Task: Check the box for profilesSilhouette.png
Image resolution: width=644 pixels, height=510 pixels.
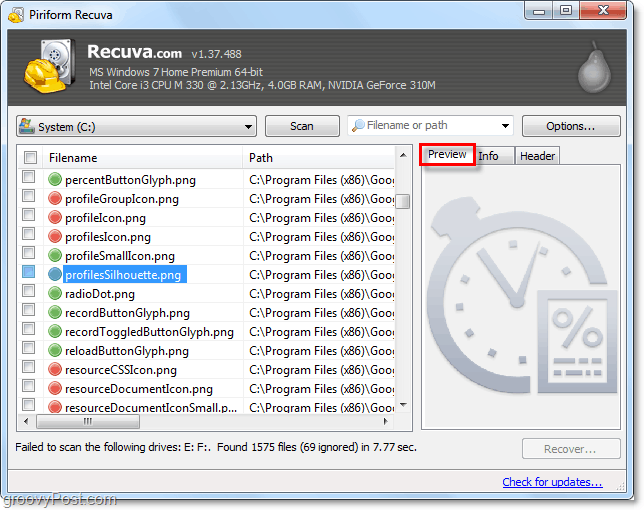Action: [x=28, y=271]
